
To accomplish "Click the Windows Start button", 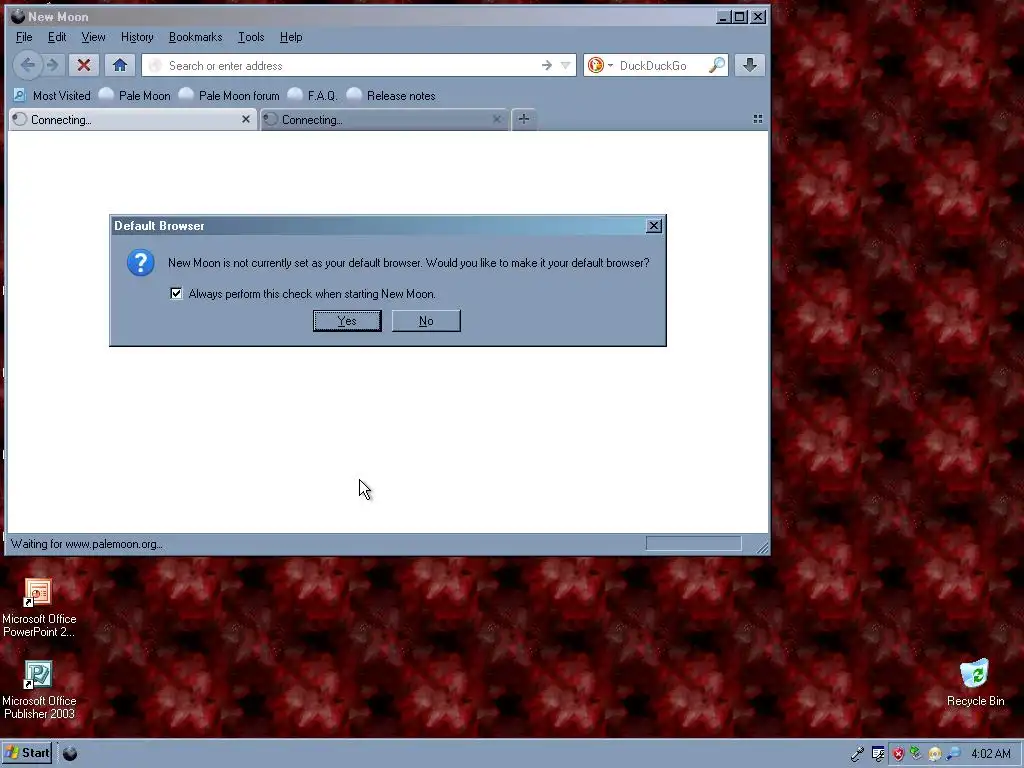I will coord(27,753).
